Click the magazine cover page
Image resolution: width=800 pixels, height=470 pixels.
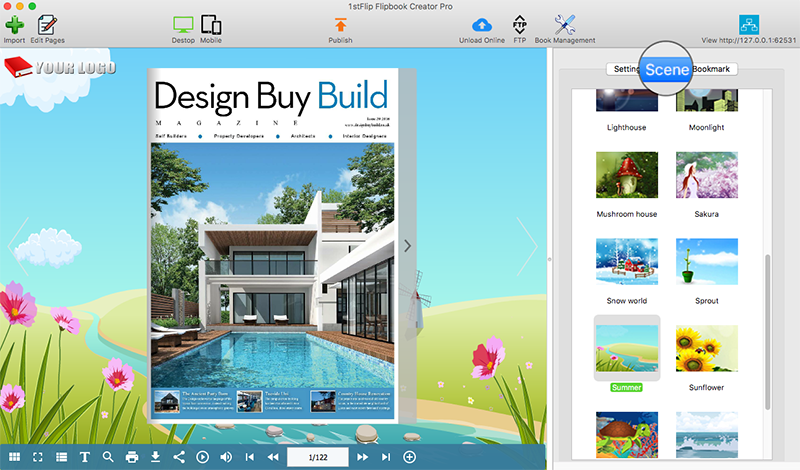coord(272,245)
